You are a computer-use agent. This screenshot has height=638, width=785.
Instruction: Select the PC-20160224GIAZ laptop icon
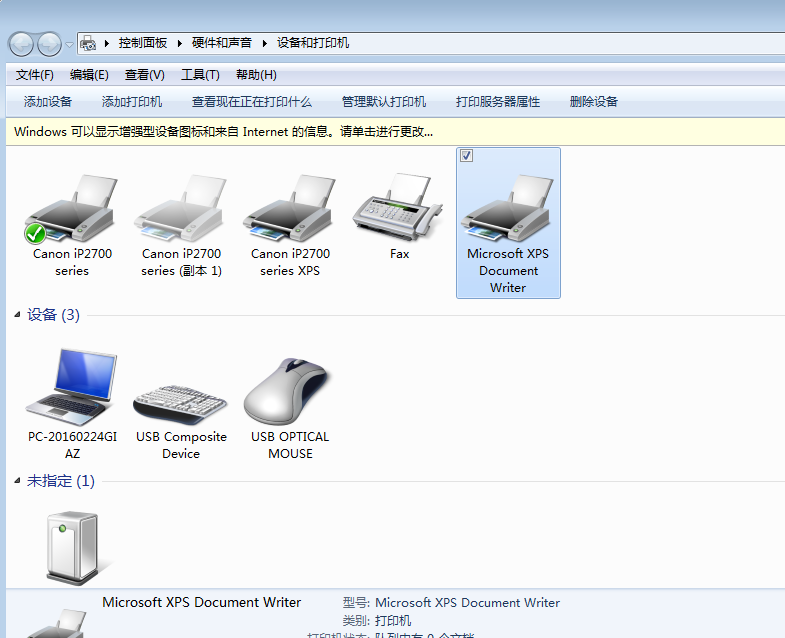(x=72, y=387)
